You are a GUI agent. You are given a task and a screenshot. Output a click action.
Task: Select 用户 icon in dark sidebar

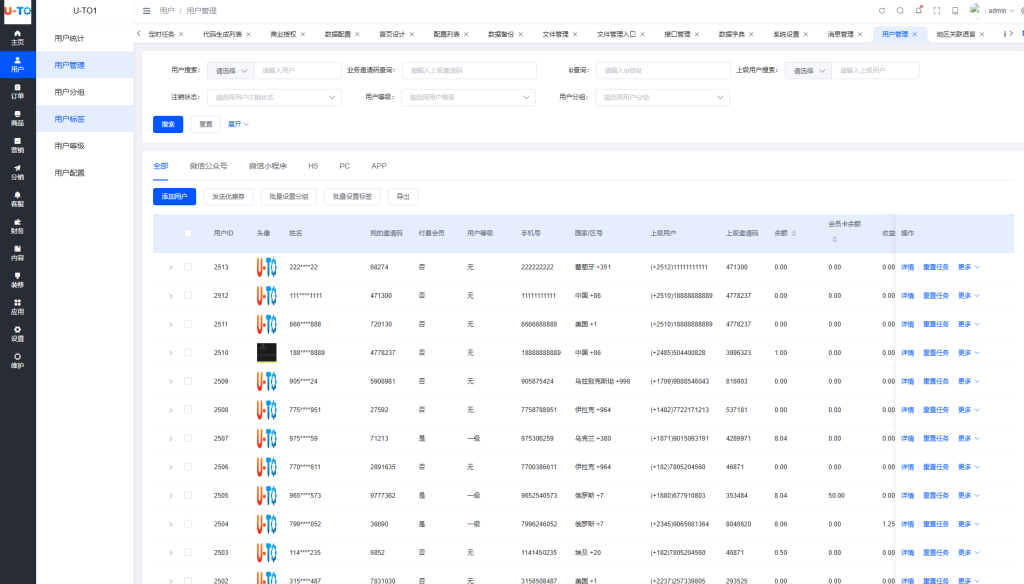tap(18, 64)
